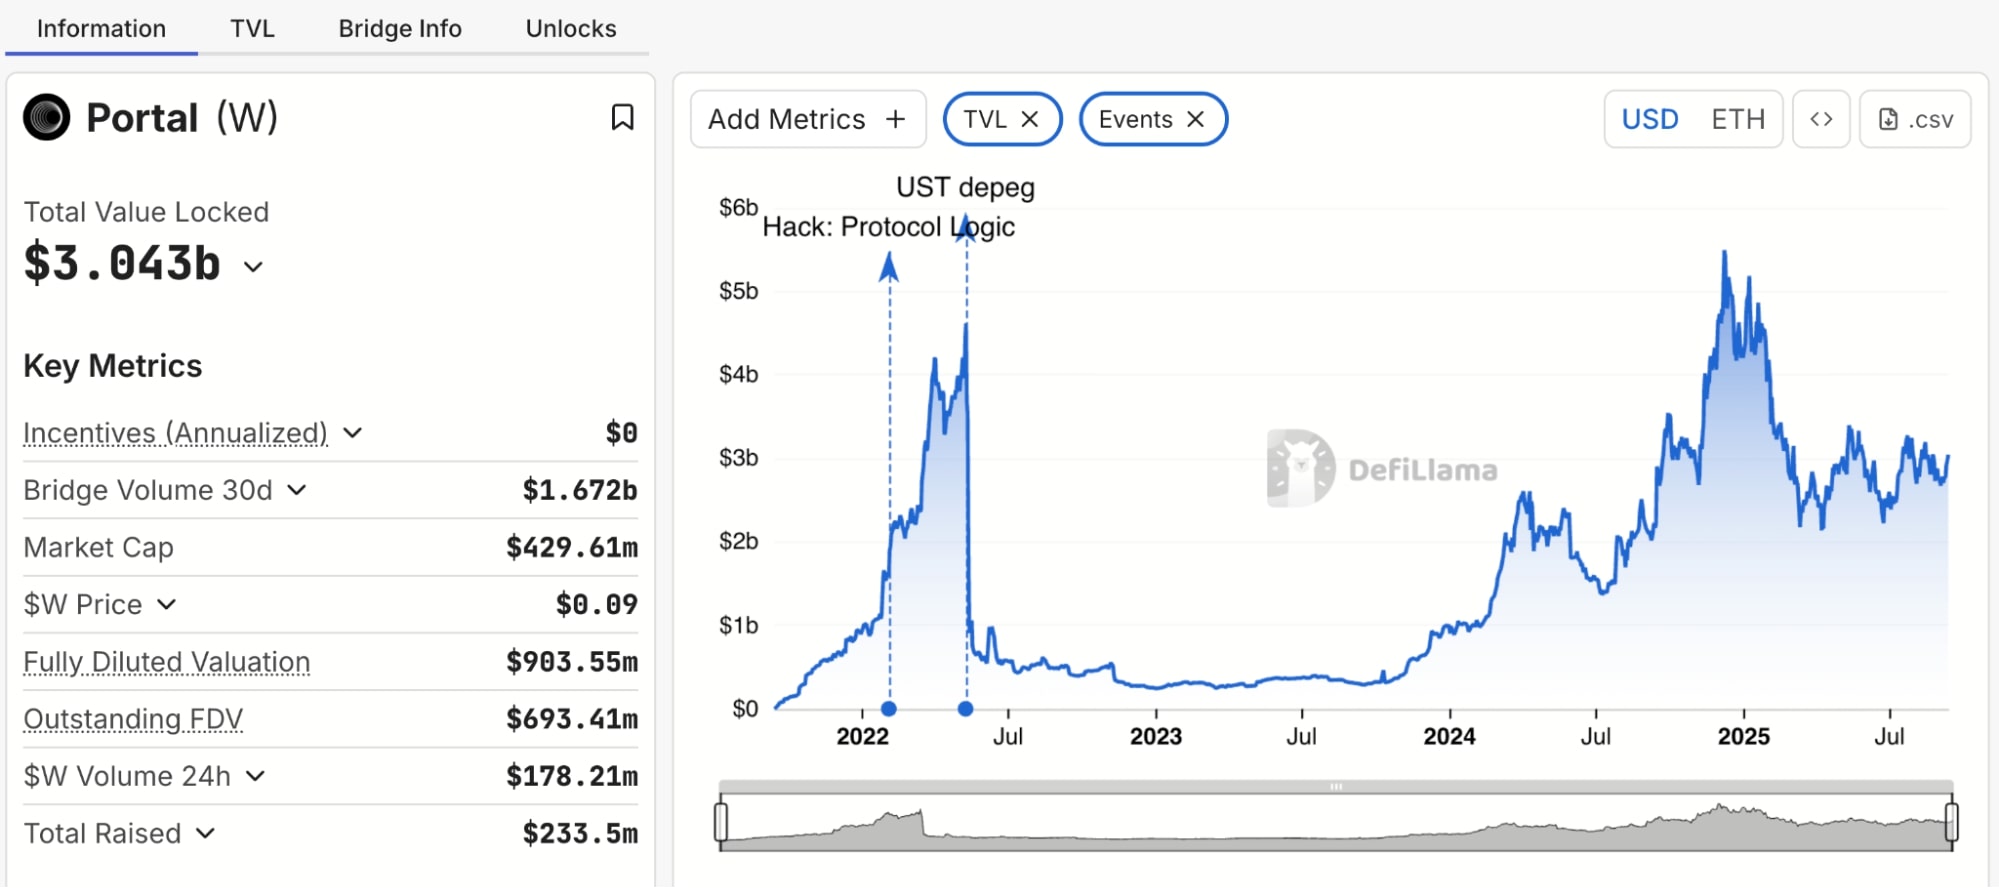The image size is (1999, 888).
Task: Expand the Total Value Locked breakdown
Action: [x=254, y=266]
